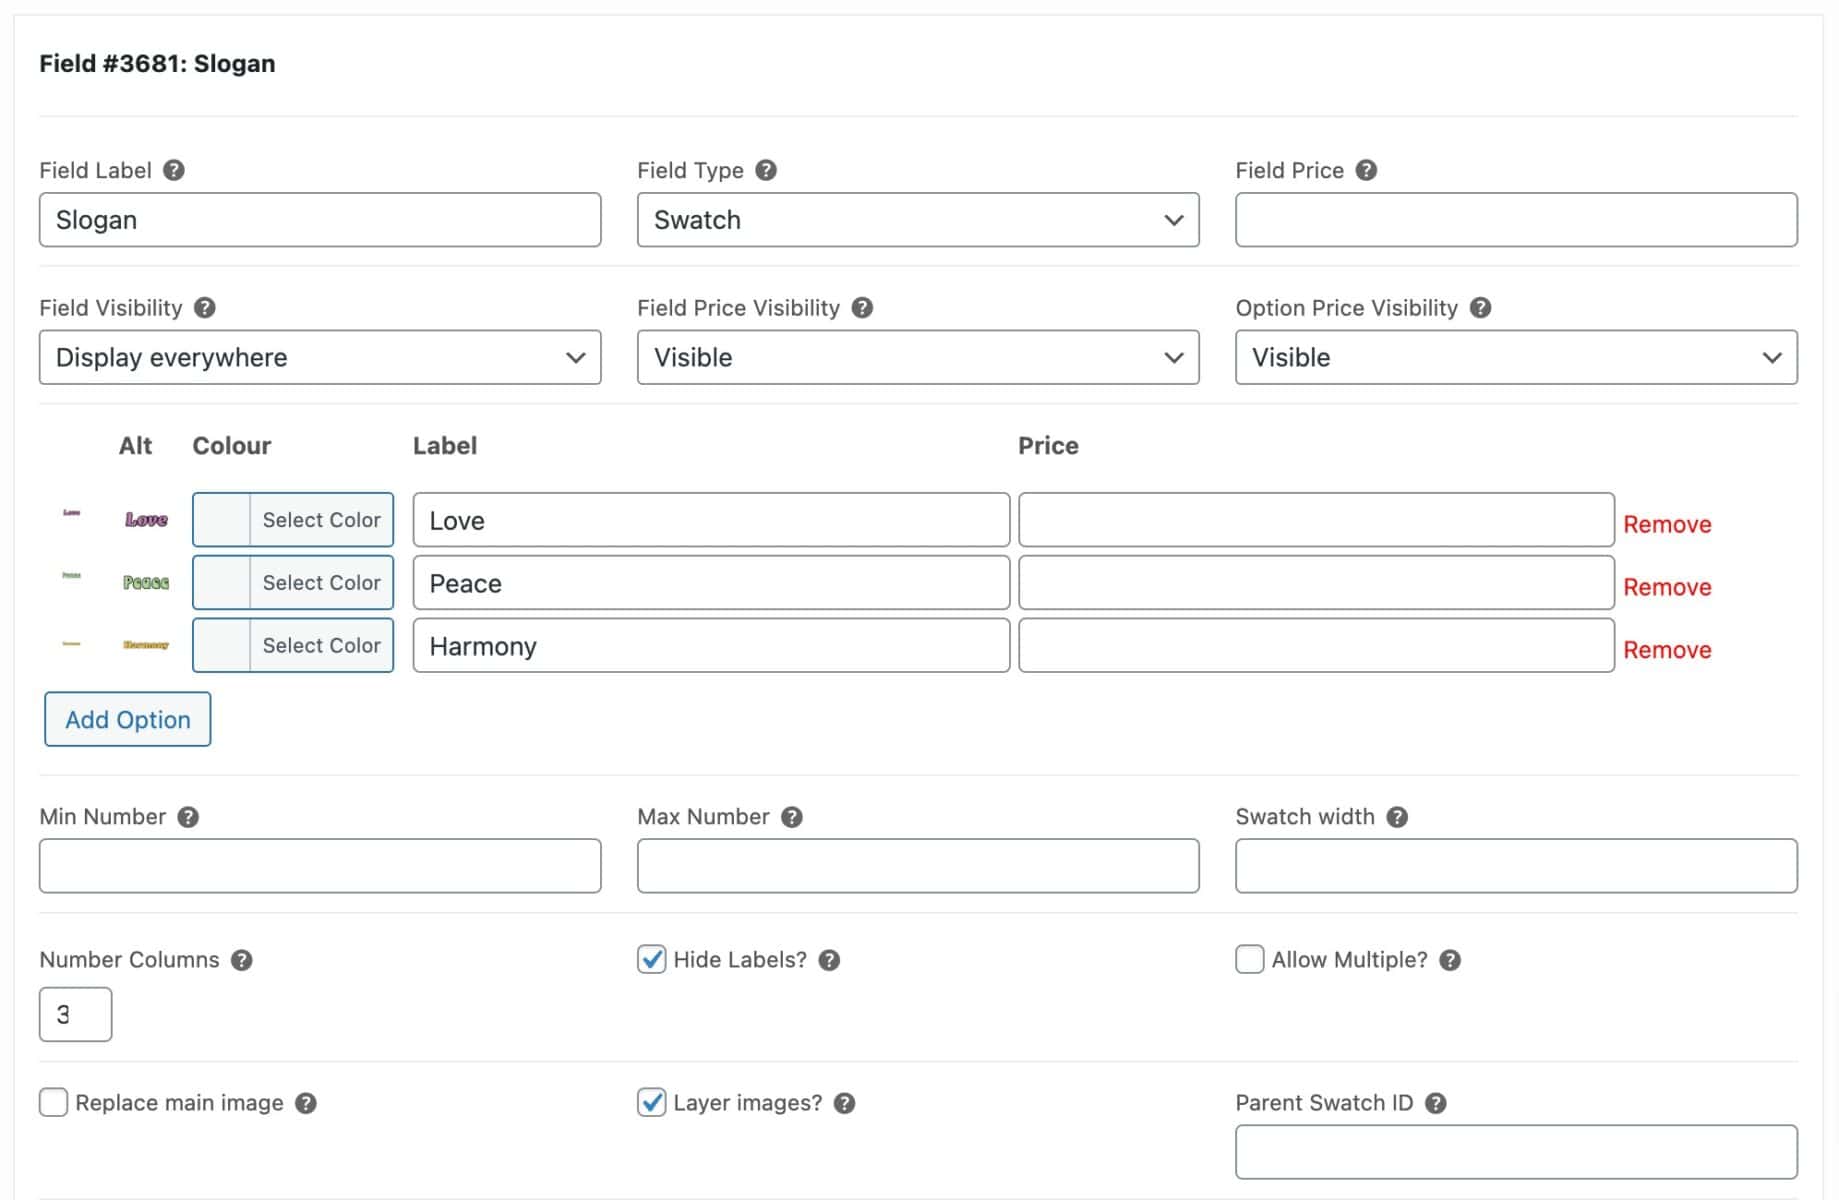Click the price field in Harmony row
Screen dimensions: 1839x1200
point(1316,645)
